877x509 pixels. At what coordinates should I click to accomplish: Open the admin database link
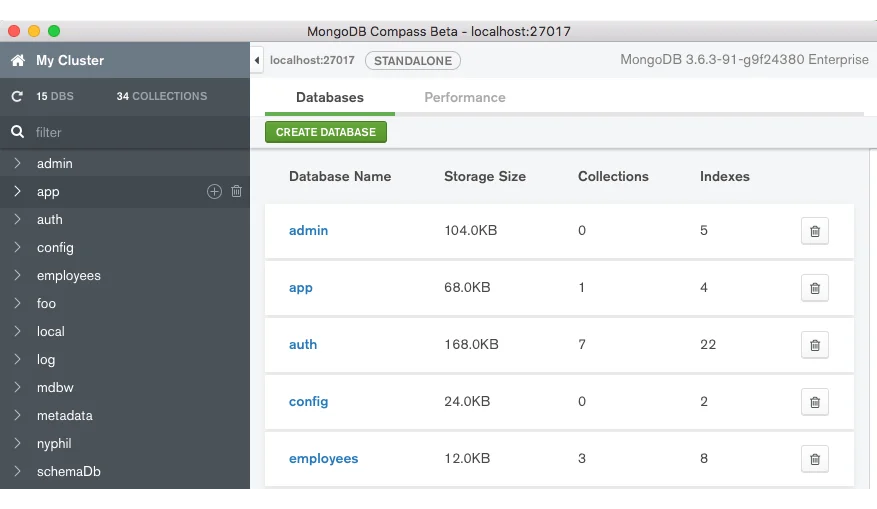coord(308,230)
